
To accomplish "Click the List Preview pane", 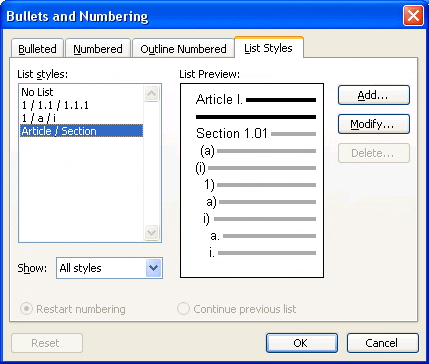I will (x=252, y=180).
